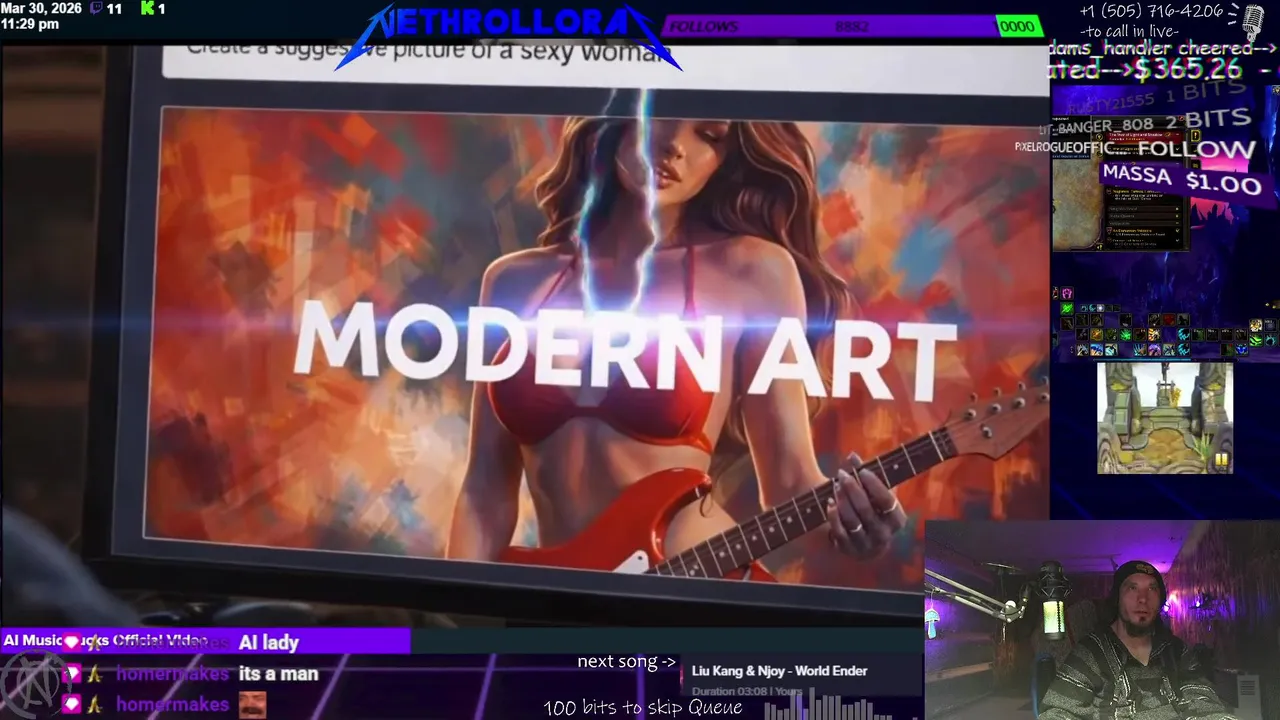Click the audio visualizer bars below the song
Viewport: 1280px width, 720px height.
coord(842,706)
